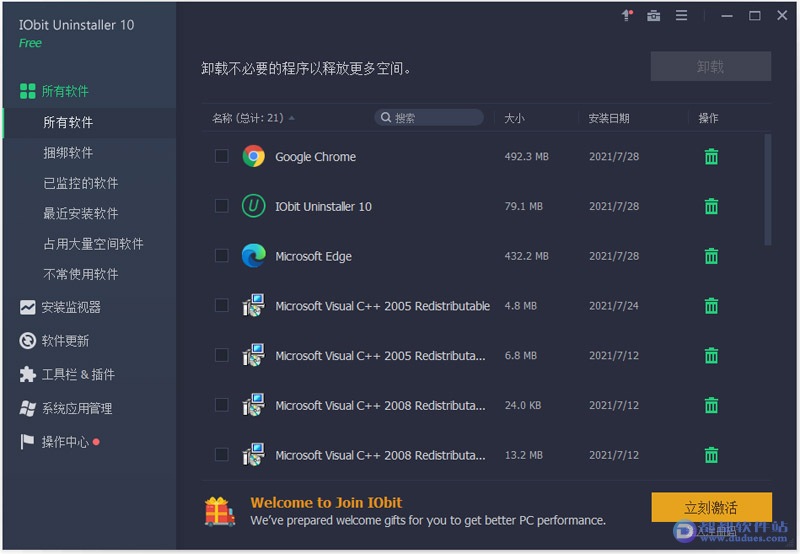The height and width of the screenshot is (554, 800).
Task: Click the 2021/7/24 install date
Action: point(614,306)
